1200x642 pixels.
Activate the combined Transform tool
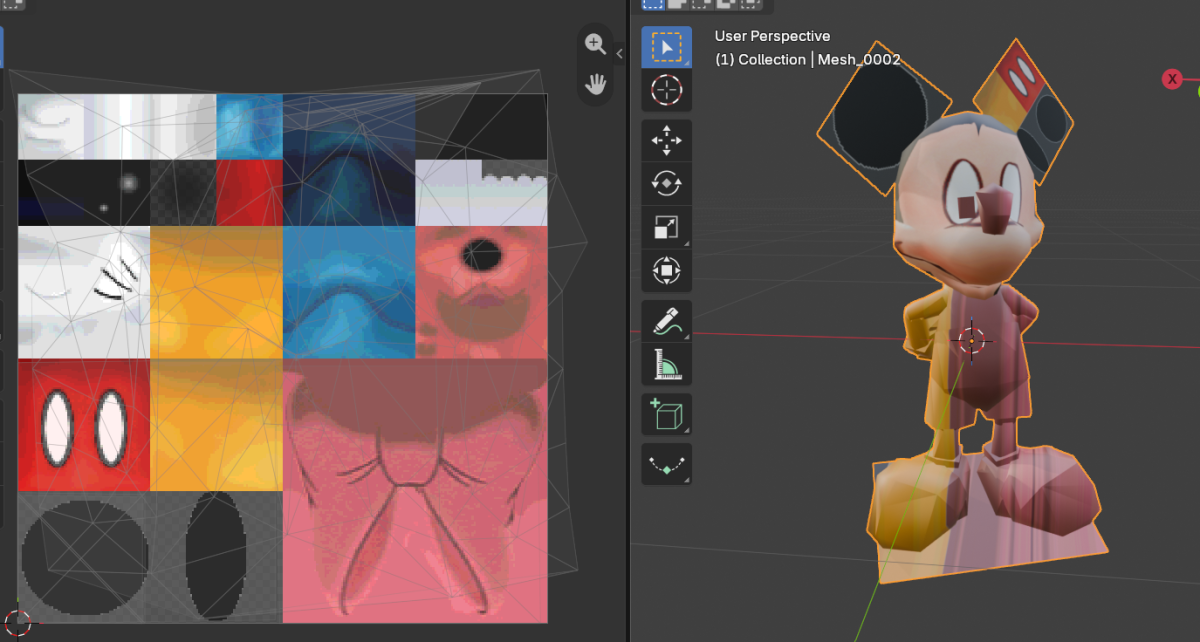[666, 270]
